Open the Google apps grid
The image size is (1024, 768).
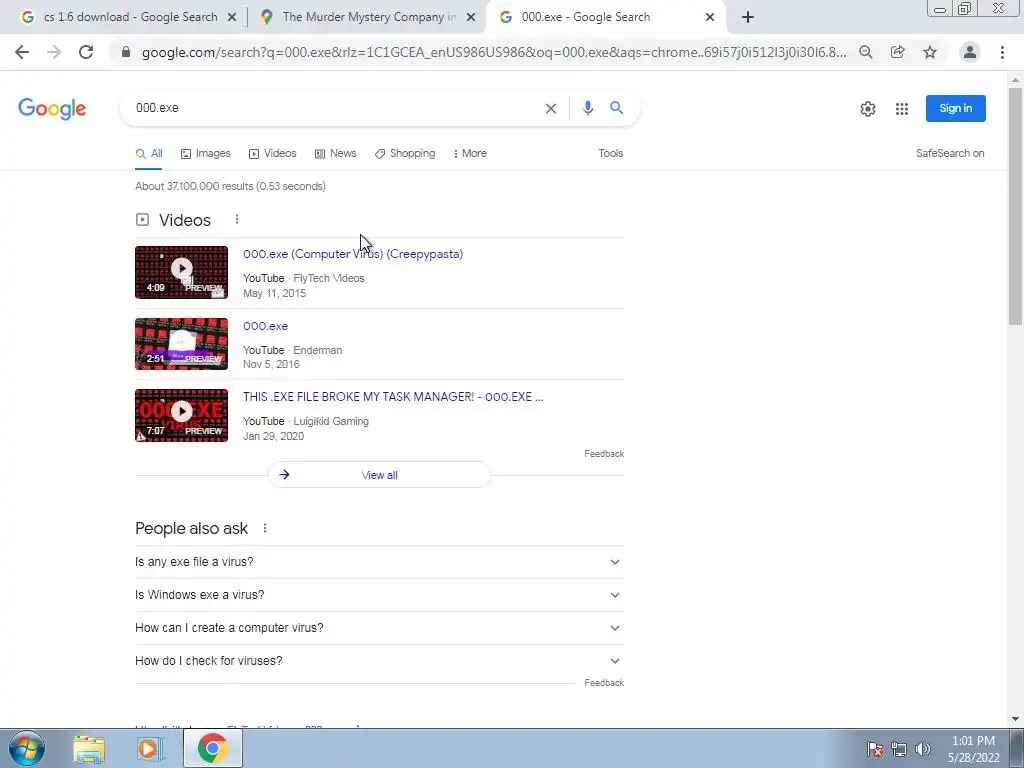[x=902, y=109]
